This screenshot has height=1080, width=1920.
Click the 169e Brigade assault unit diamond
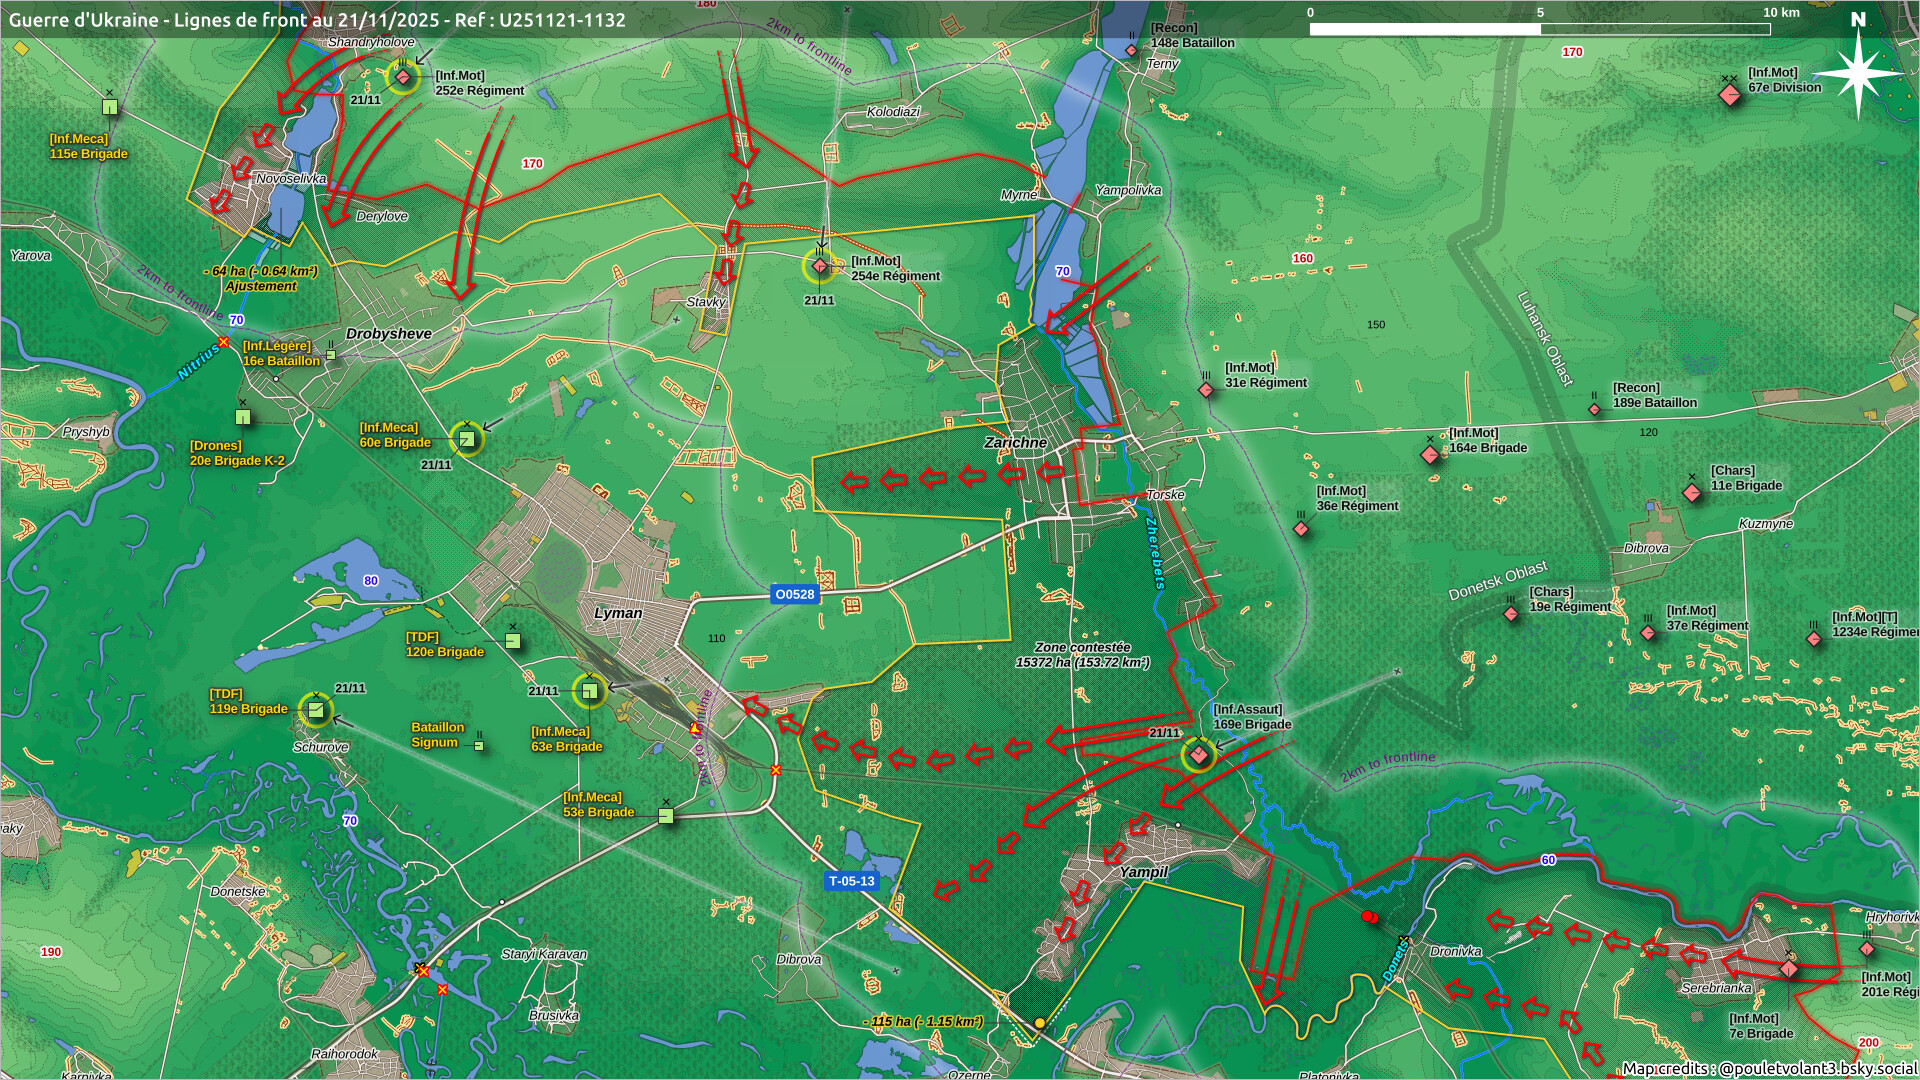[x=1198, y=755]
